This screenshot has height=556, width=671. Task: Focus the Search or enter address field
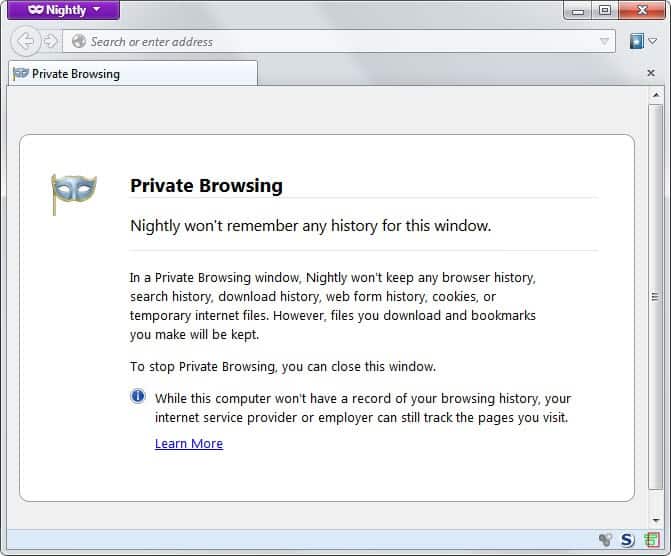339,42
